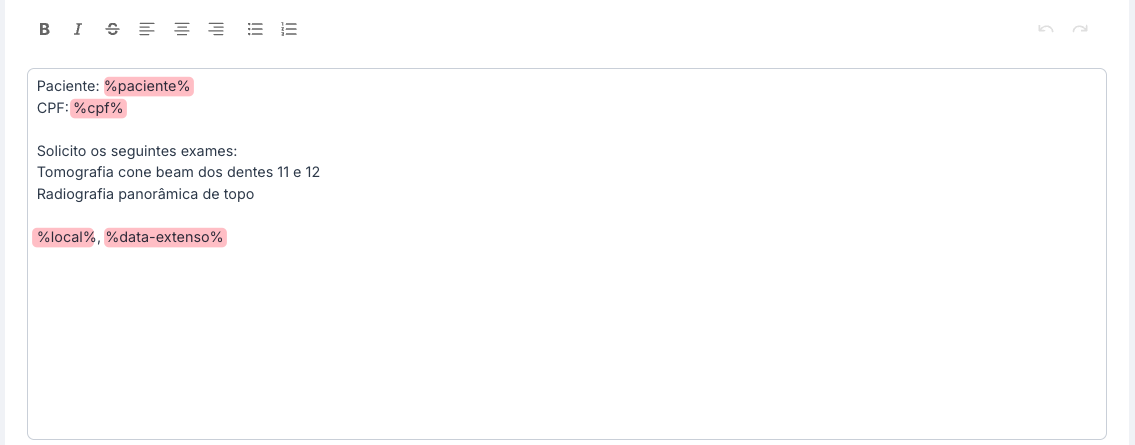Select the %paciente% placeholder tag
This screenshot has width=1135, height=445.
(x=148, y=86)
